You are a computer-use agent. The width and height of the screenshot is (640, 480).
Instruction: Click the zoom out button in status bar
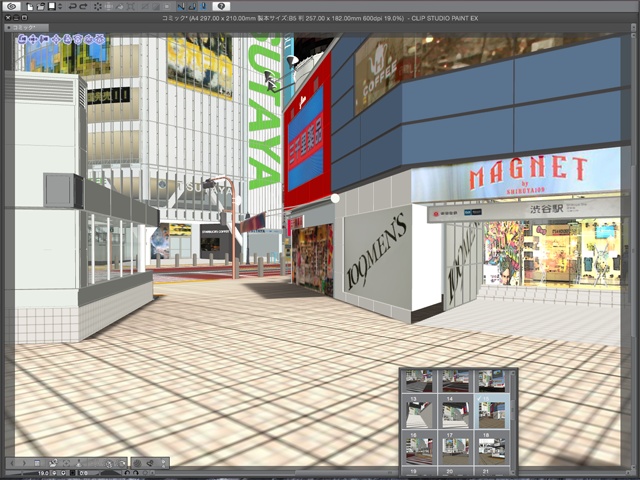54,473
